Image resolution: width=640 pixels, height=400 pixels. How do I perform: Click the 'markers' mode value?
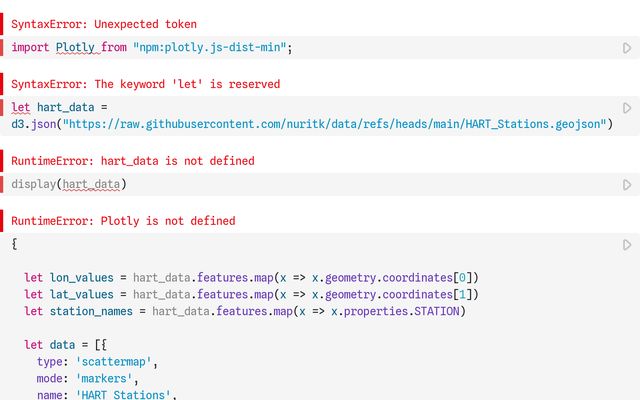104,378
